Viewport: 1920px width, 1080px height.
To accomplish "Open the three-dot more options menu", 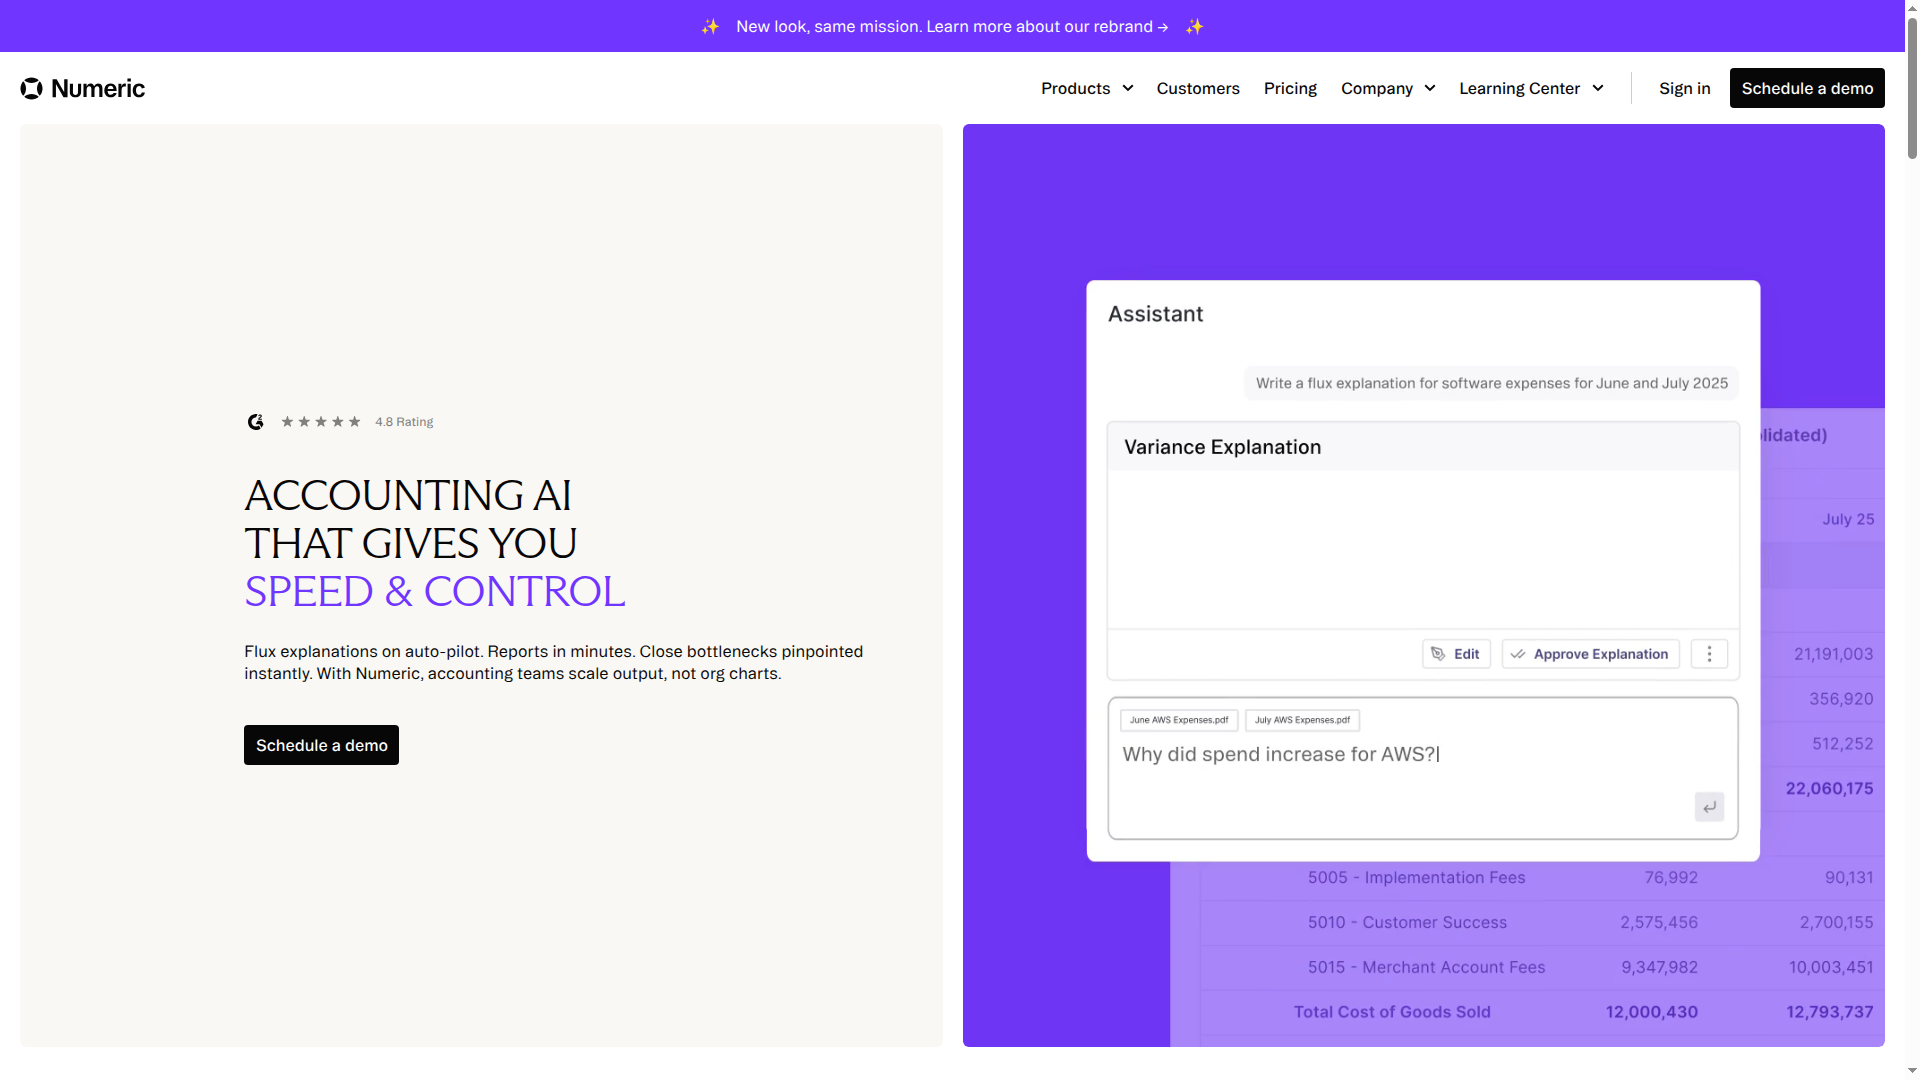I will (x=1709, y=654).
